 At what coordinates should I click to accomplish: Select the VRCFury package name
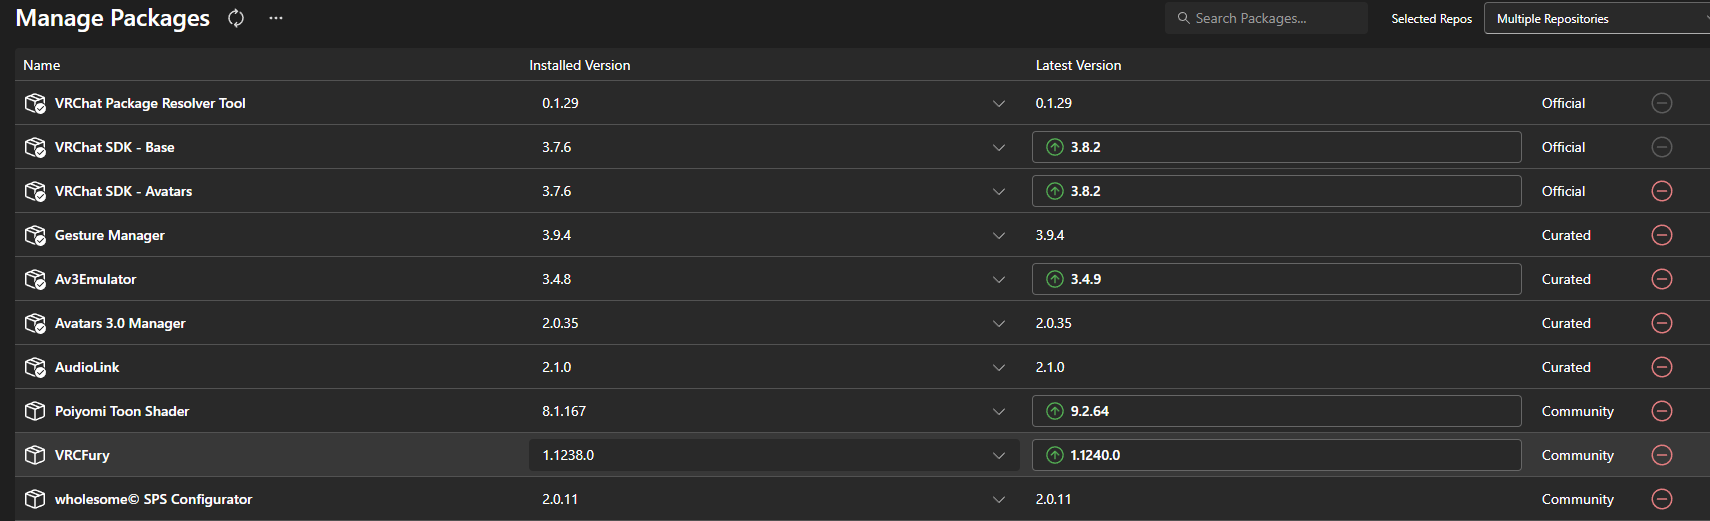(x=82, y=455)
